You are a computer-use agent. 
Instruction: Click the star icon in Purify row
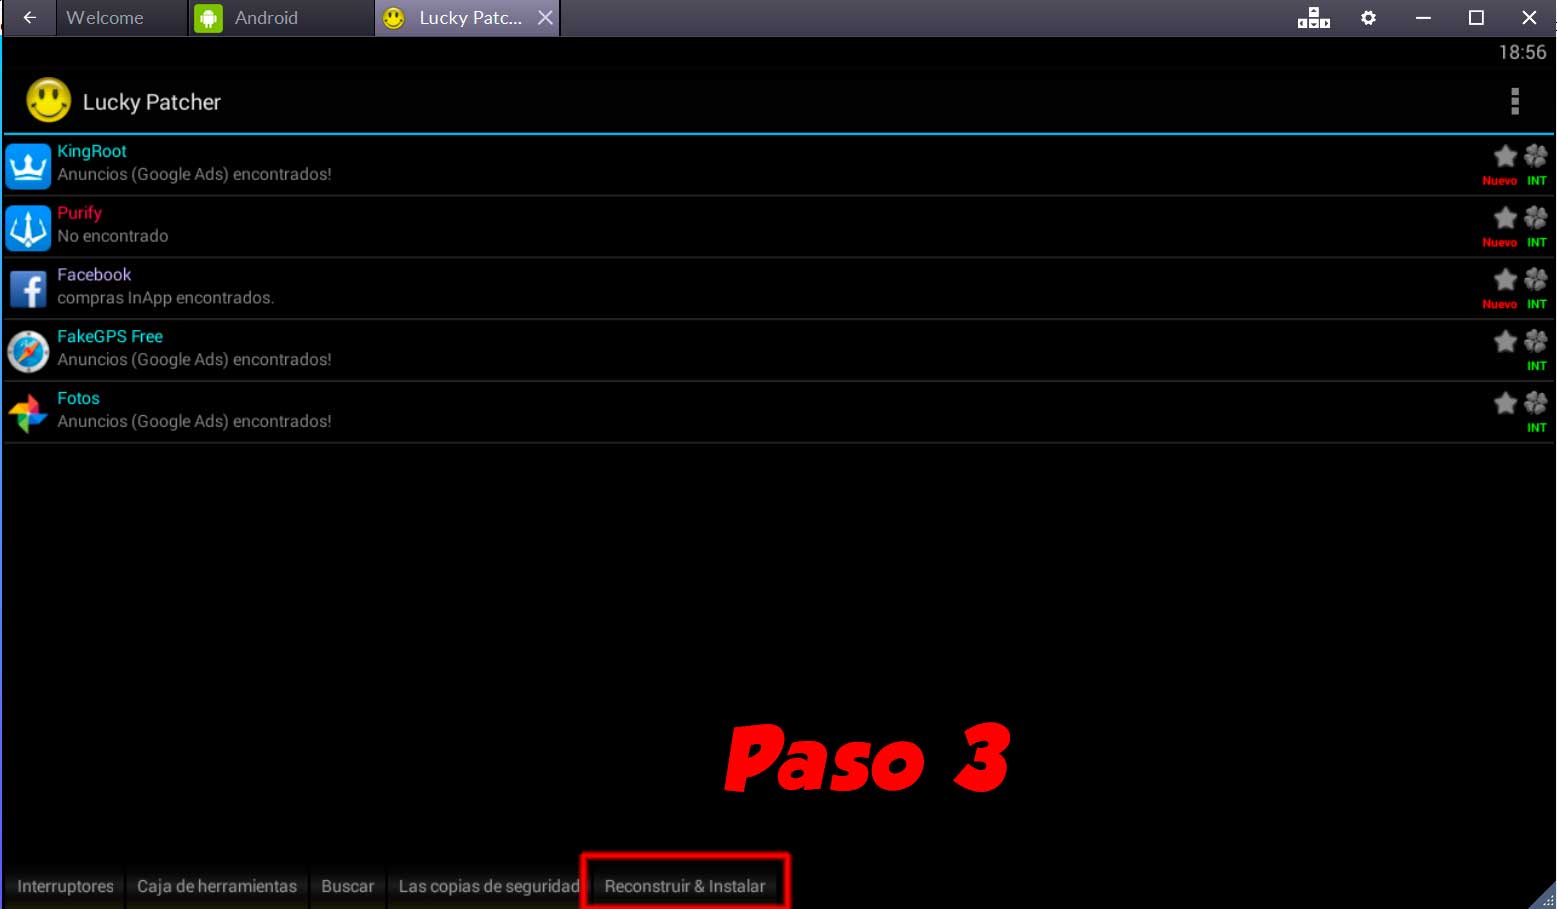coord(1505,218)
